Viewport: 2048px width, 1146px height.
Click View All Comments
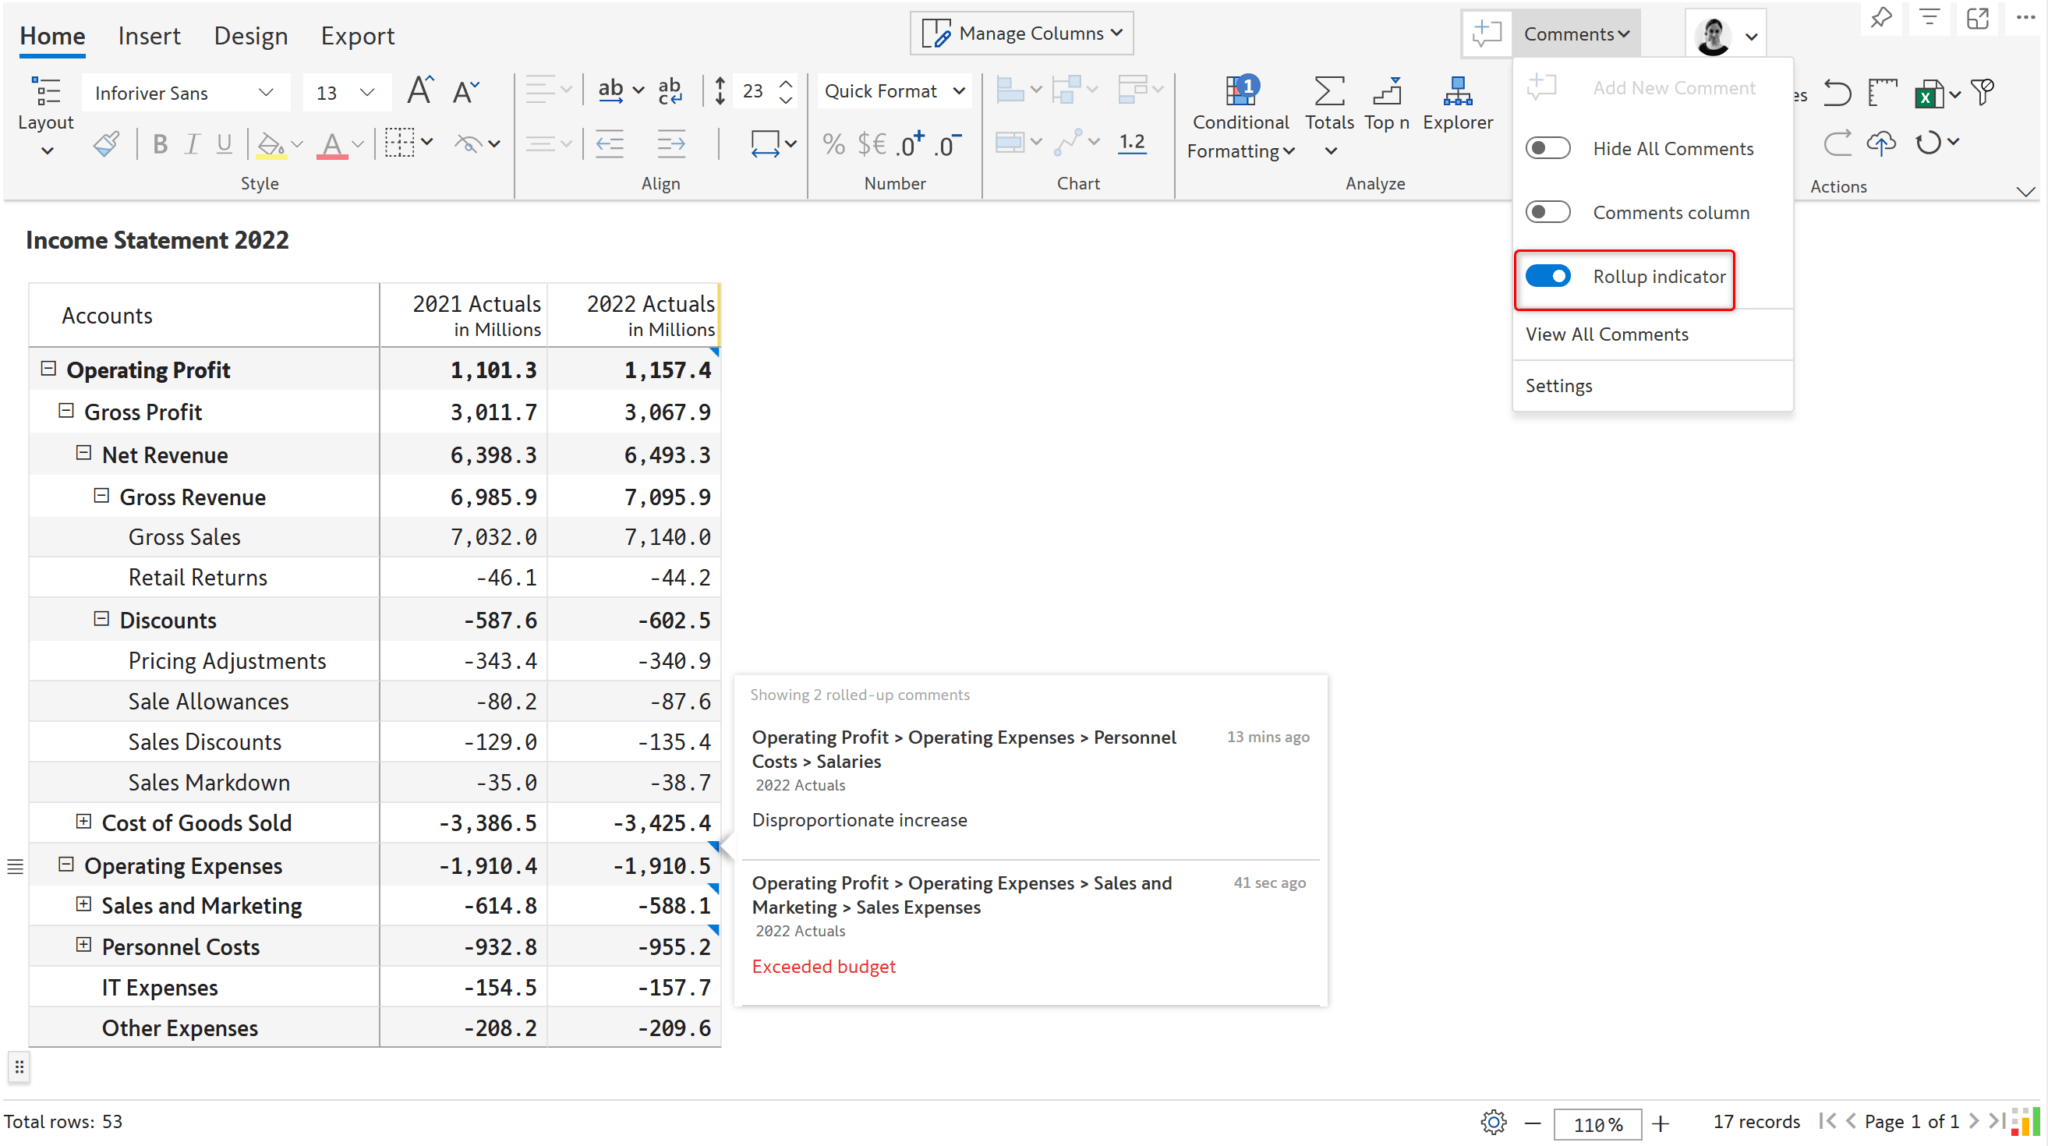coord(1606,334)
